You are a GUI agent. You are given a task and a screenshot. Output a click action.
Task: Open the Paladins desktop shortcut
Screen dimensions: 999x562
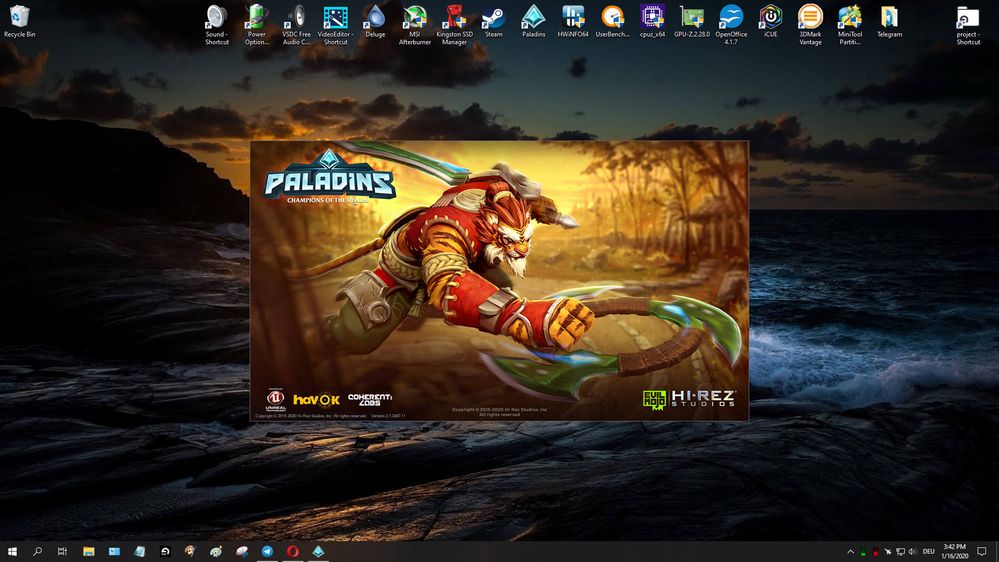533,20
